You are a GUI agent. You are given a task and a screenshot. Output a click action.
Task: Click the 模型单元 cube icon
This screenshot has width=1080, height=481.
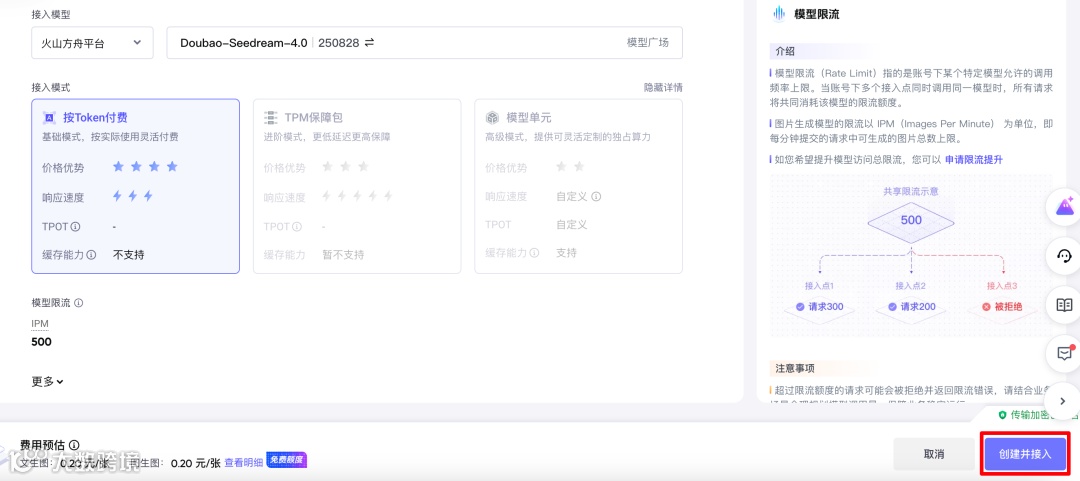pyautogui.click(x=492, y=118)
